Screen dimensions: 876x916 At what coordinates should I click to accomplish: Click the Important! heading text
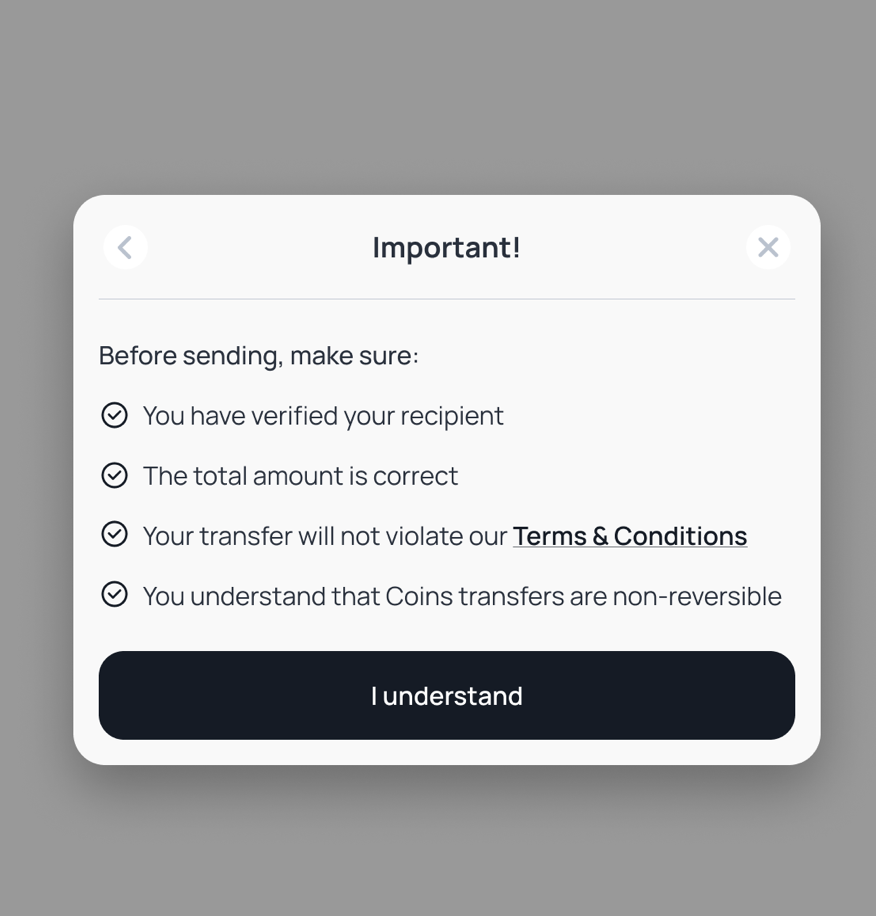(447, 248)
